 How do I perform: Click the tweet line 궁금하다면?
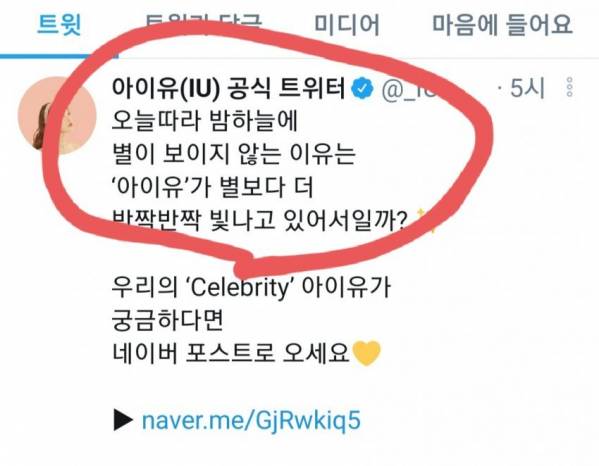(x=167, y=320)
